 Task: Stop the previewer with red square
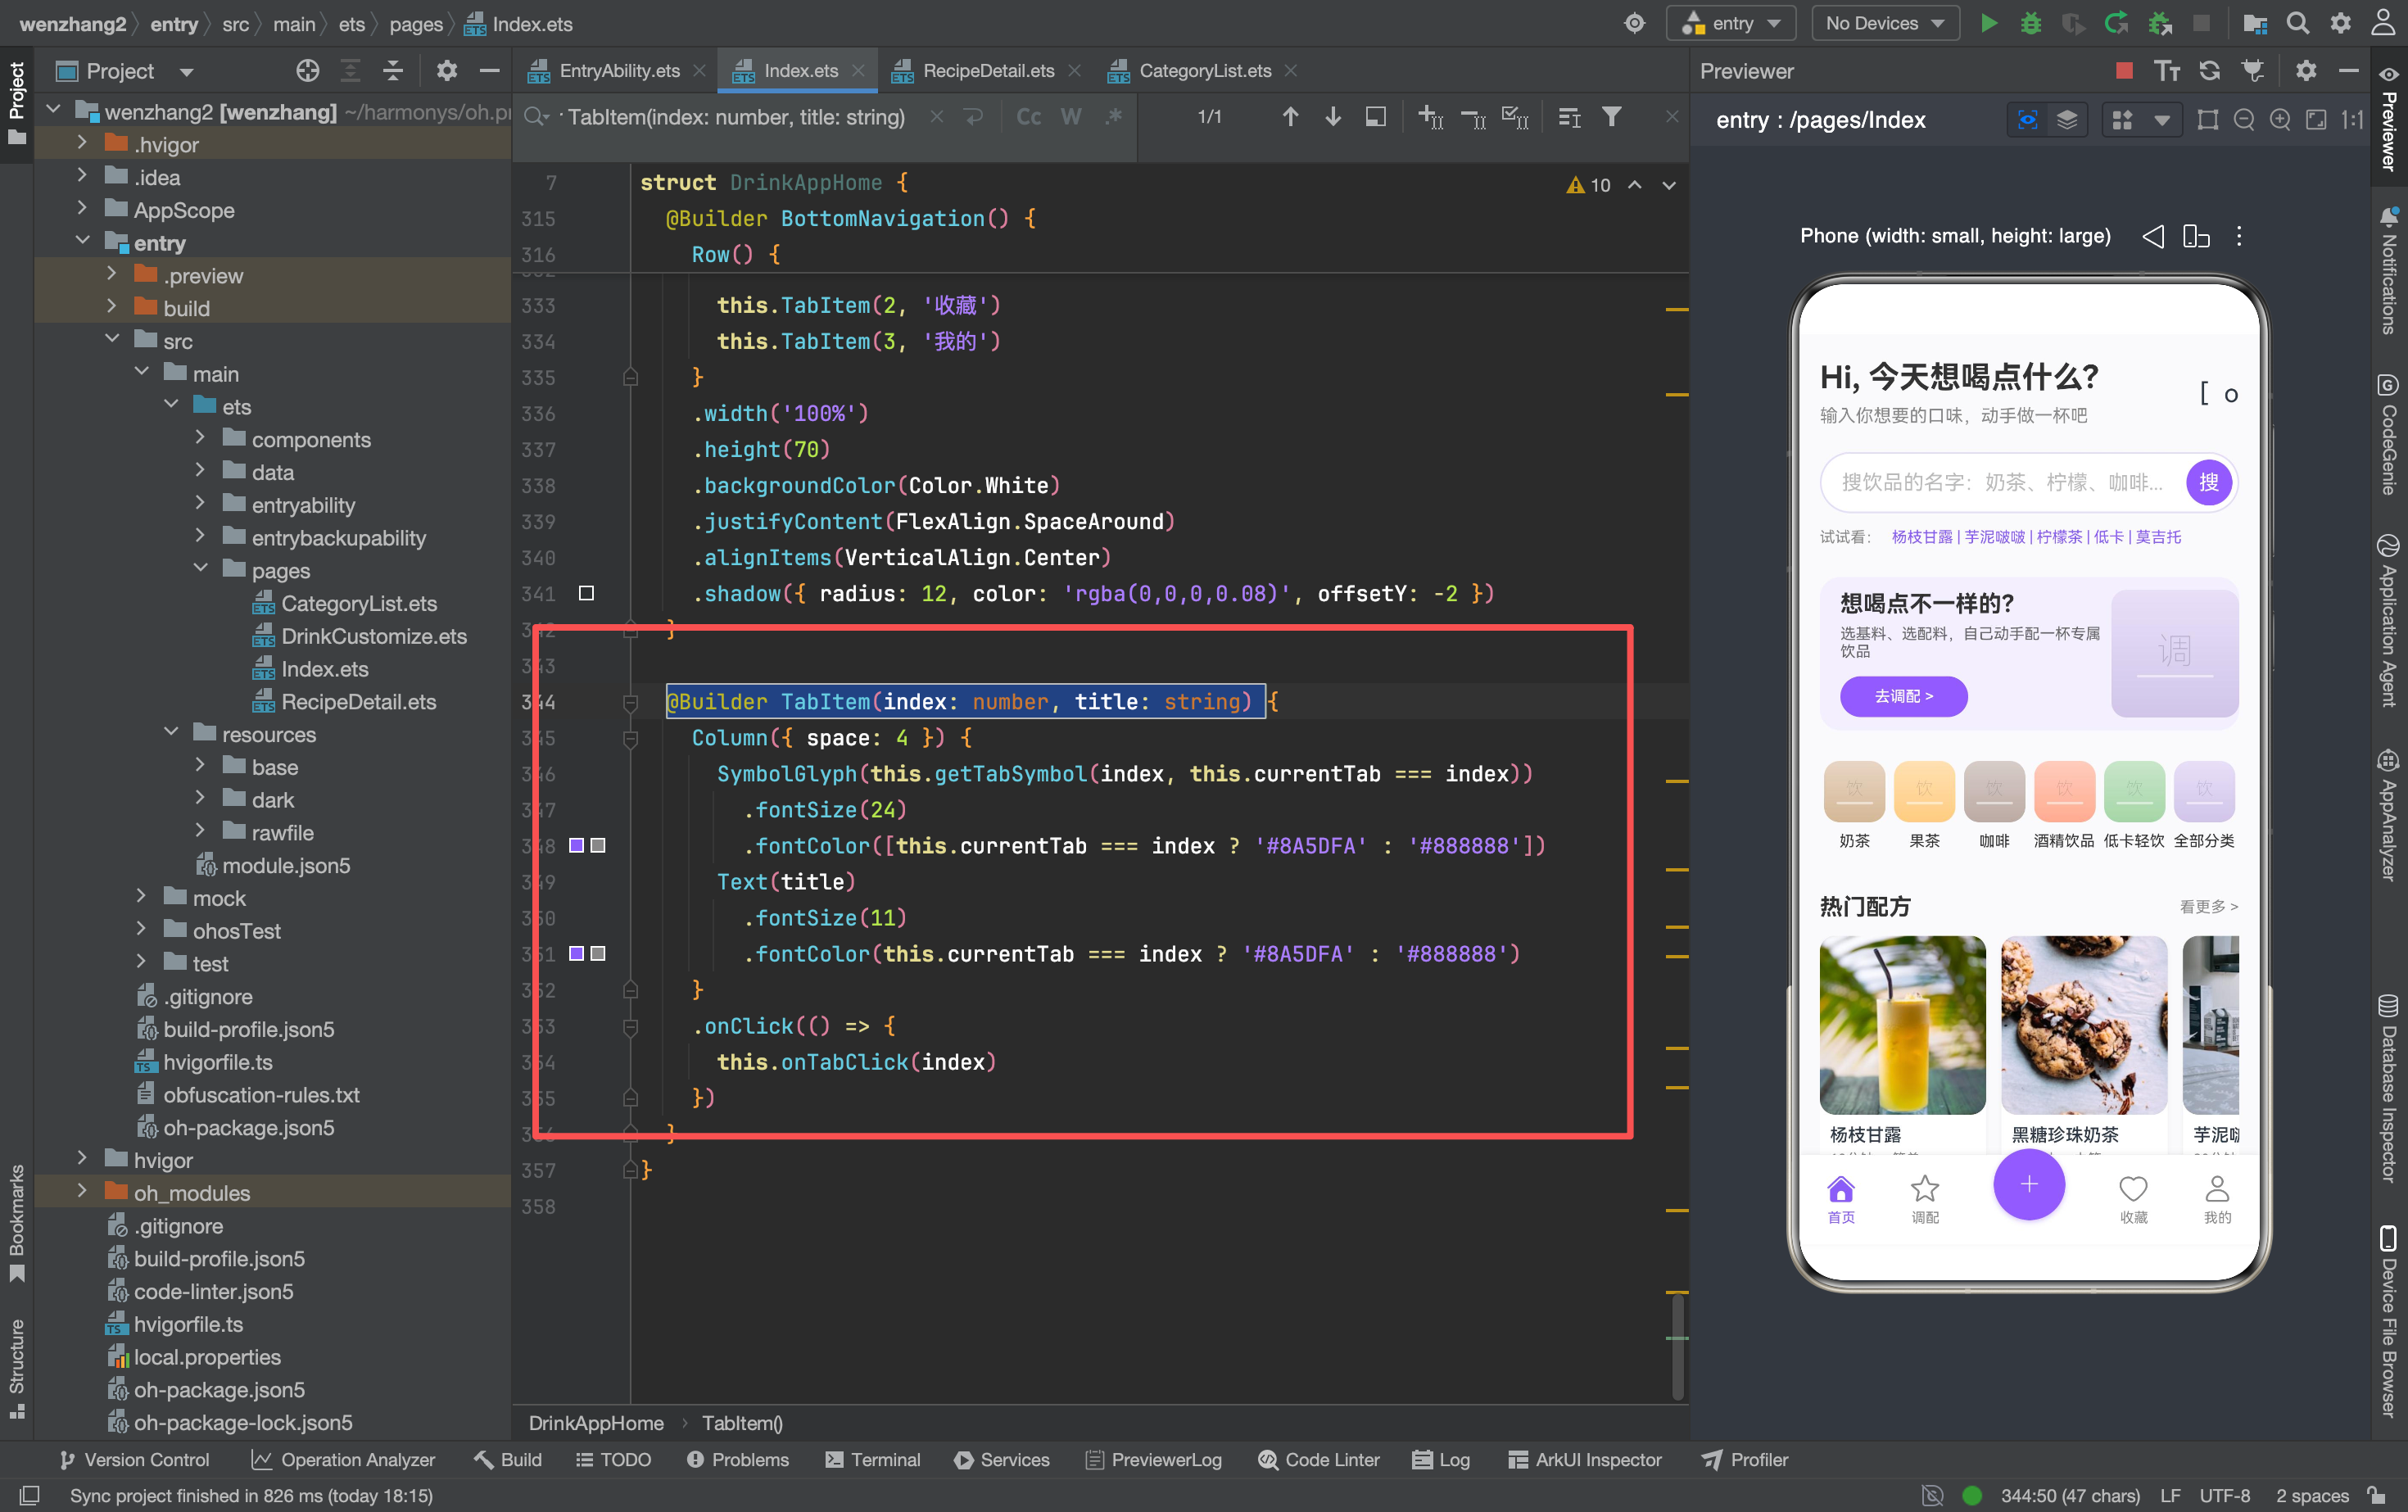[x=2125, y=70]
